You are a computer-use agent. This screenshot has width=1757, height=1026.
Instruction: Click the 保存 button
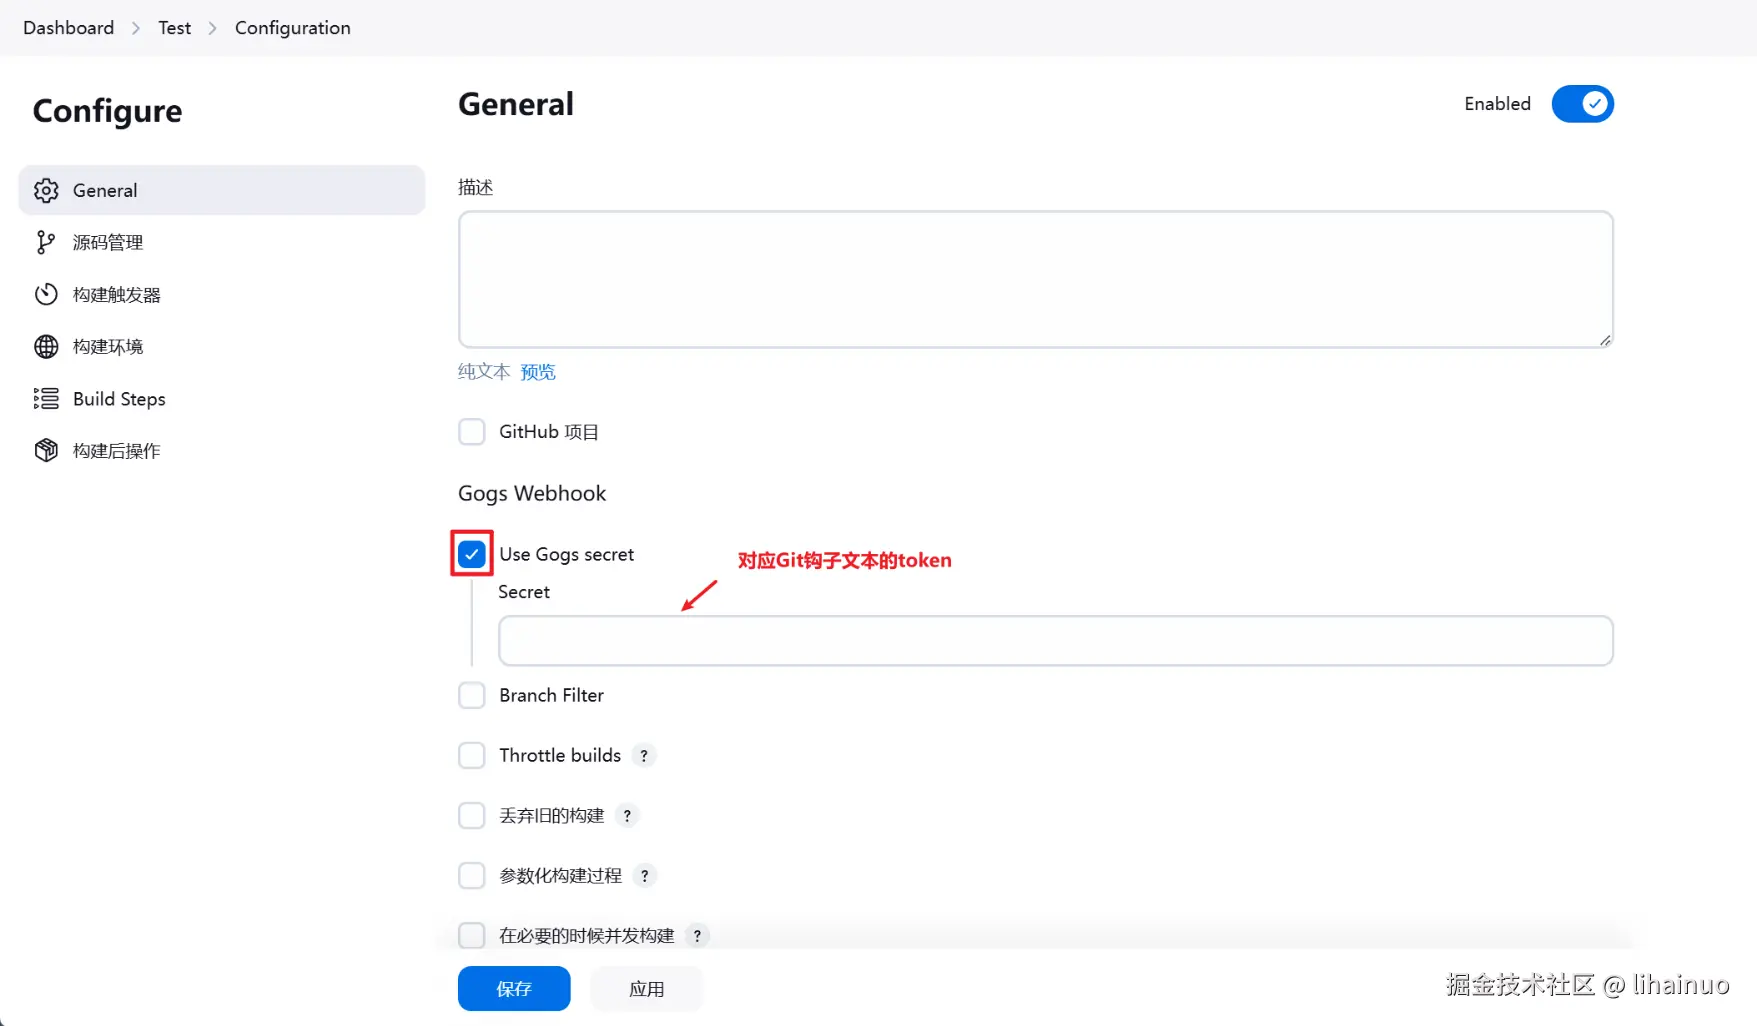coord(513,988)
